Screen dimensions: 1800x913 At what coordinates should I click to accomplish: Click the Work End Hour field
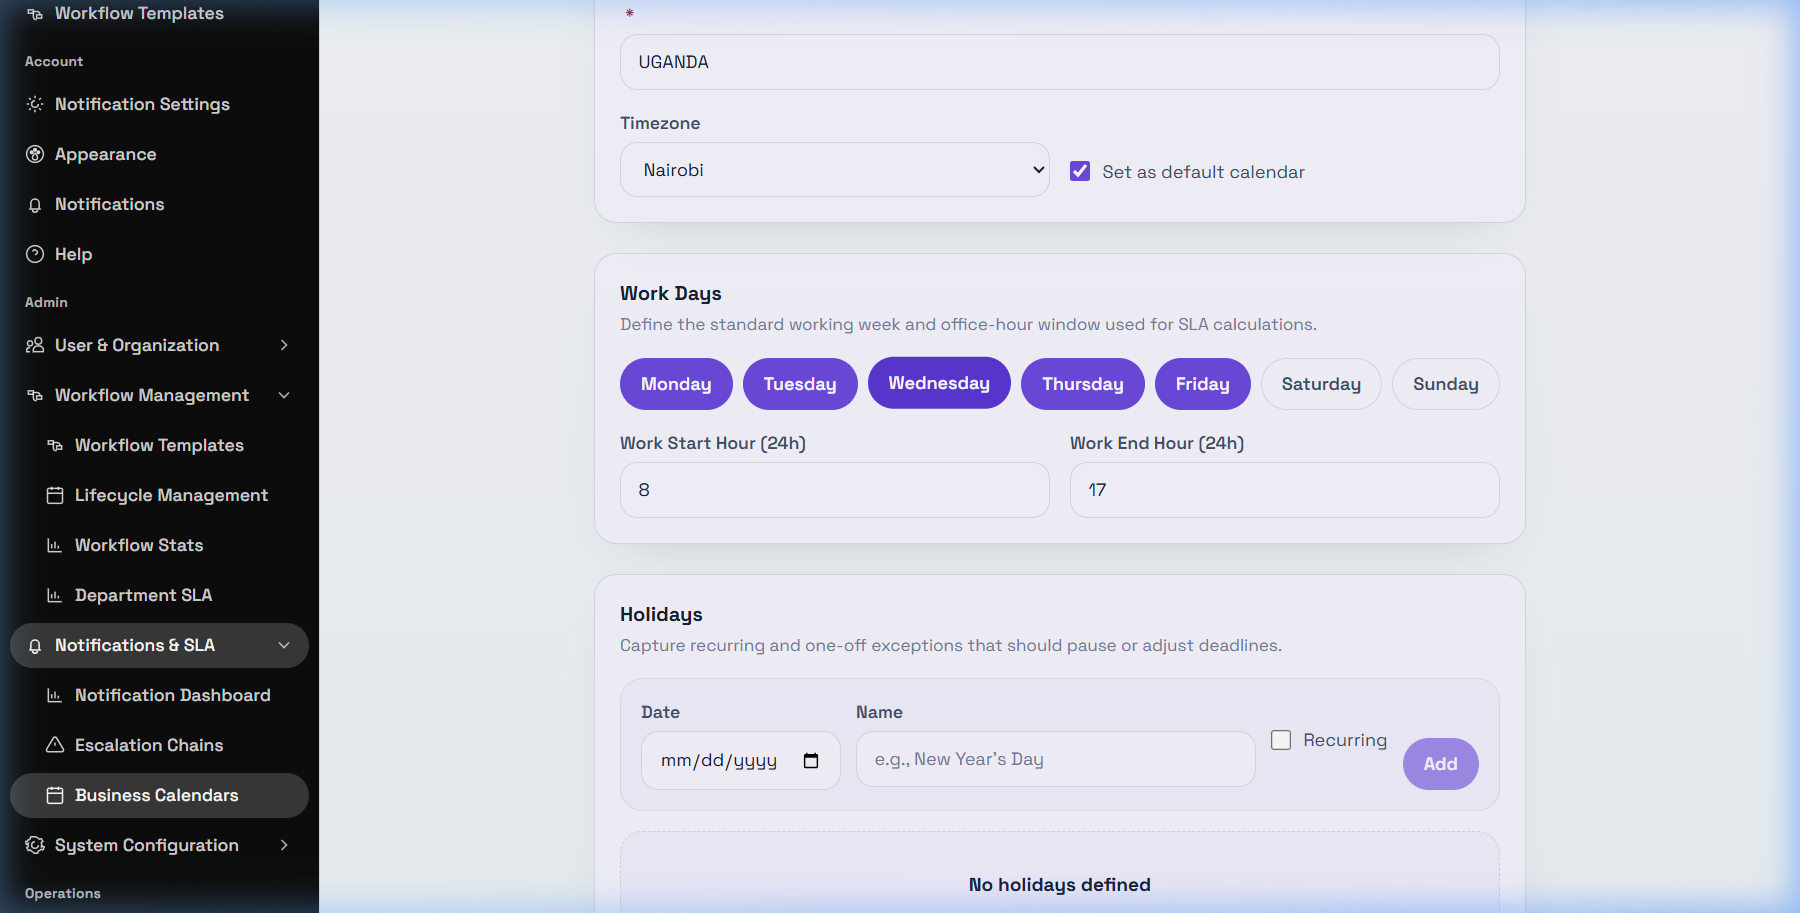click(1285, 490)
